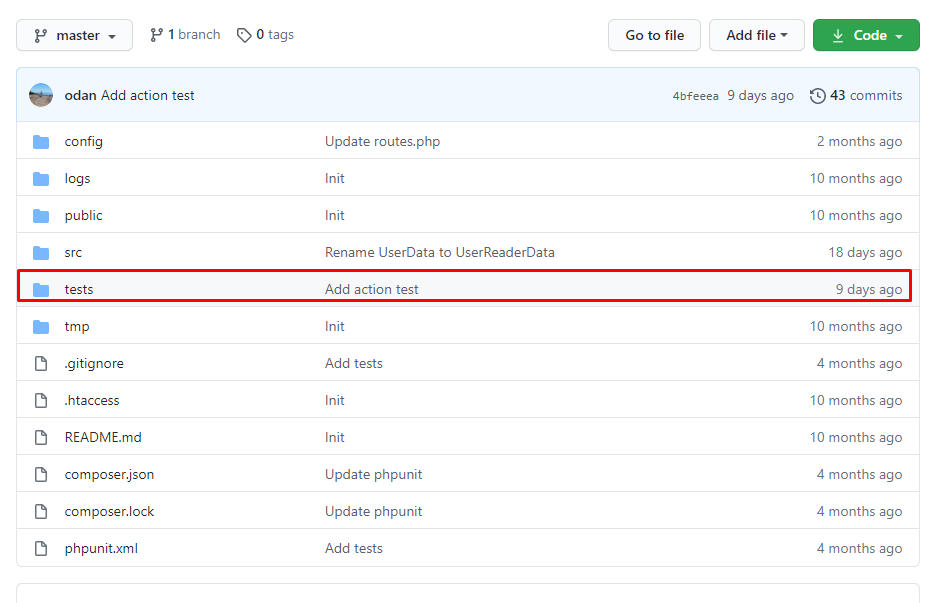Click the file icon beside composer.json

point(40,474)
